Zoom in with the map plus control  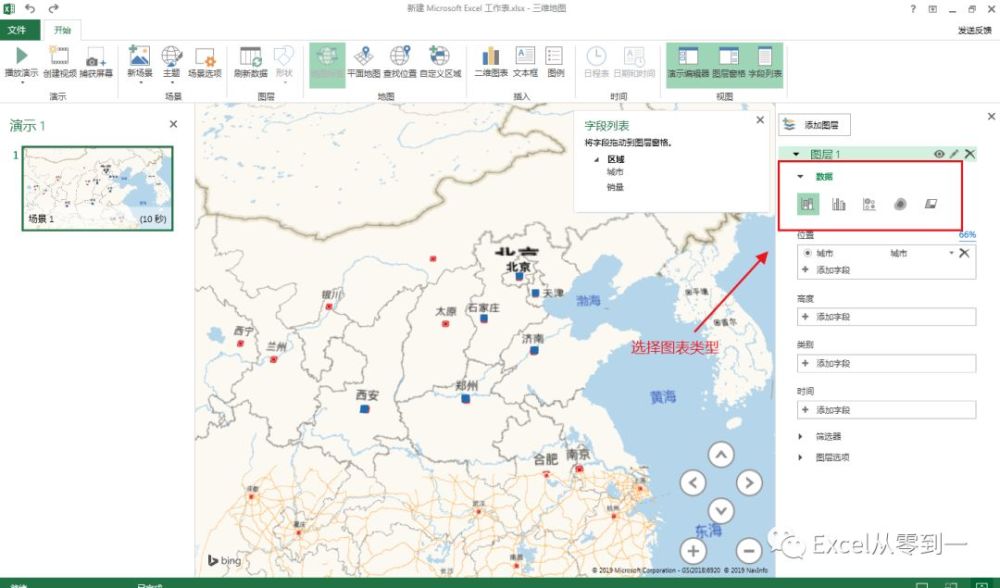click(x=693, y=551)
